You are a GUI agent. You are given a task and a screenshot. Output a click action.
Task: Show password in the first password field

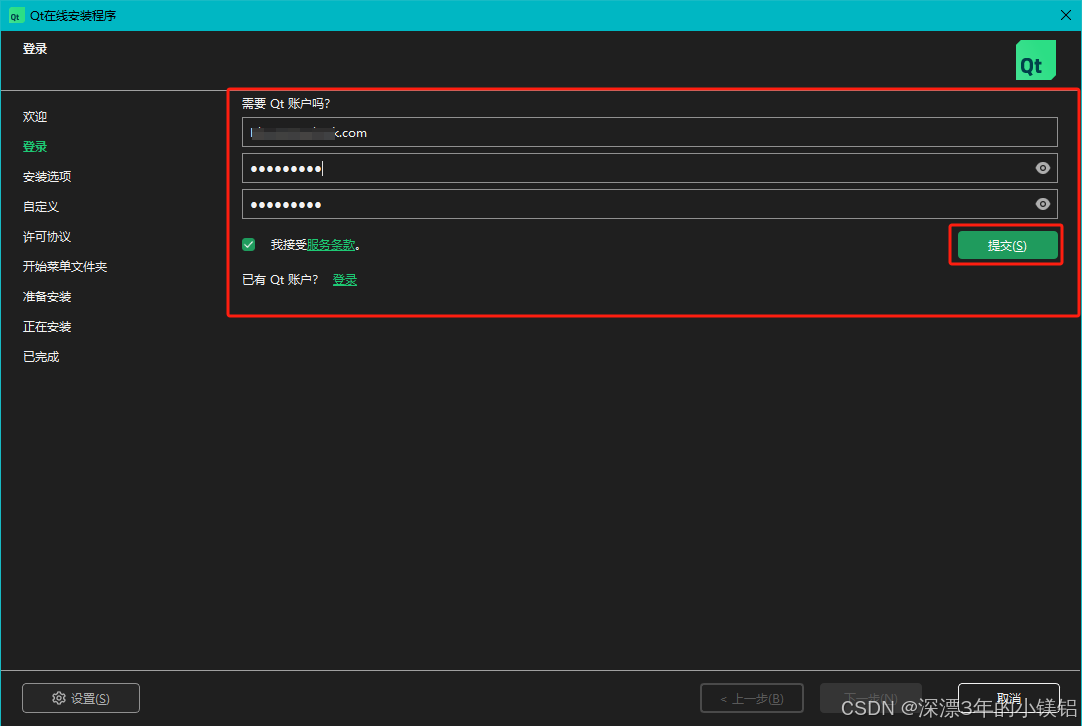[x=1043, y=168]
